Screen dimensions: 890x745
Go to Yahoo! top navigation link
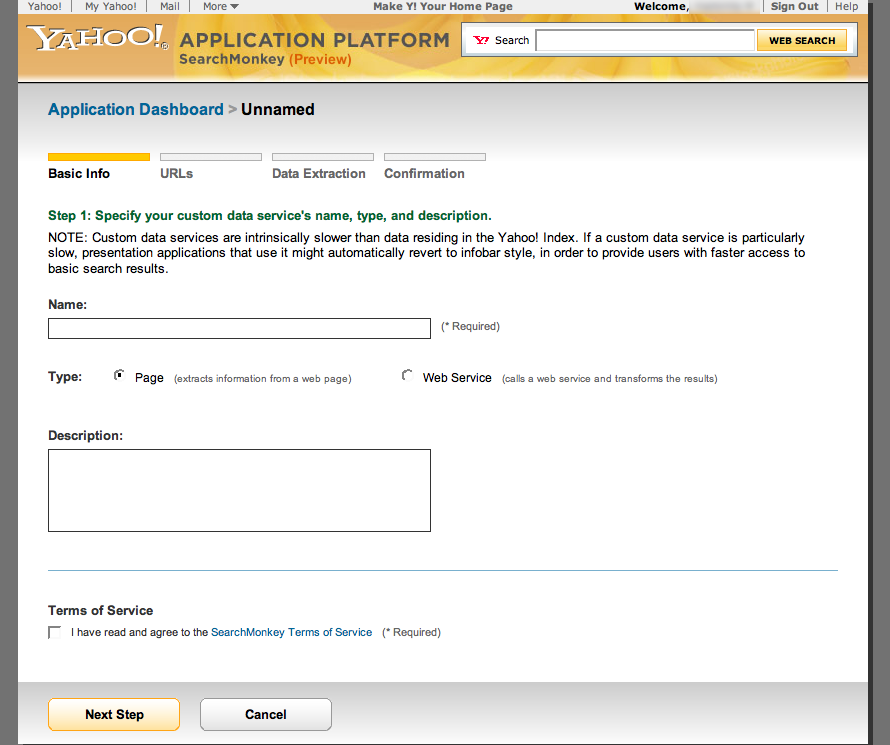[45, 6]
